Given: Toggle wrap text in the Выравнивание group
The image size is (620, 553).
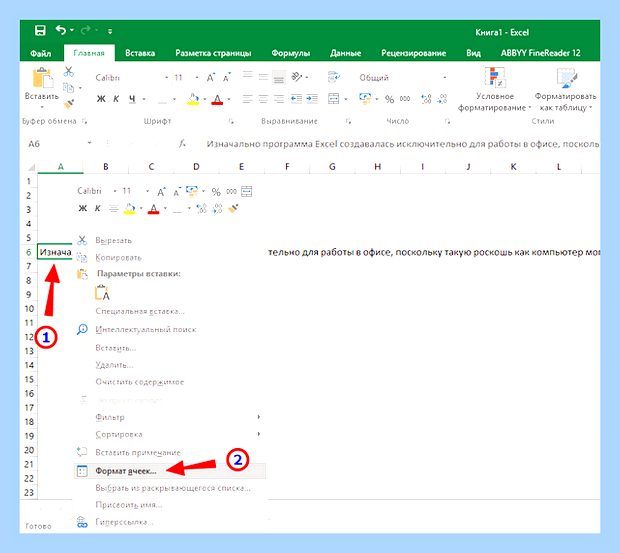Looking at the screenshot, I should [333, 77].
